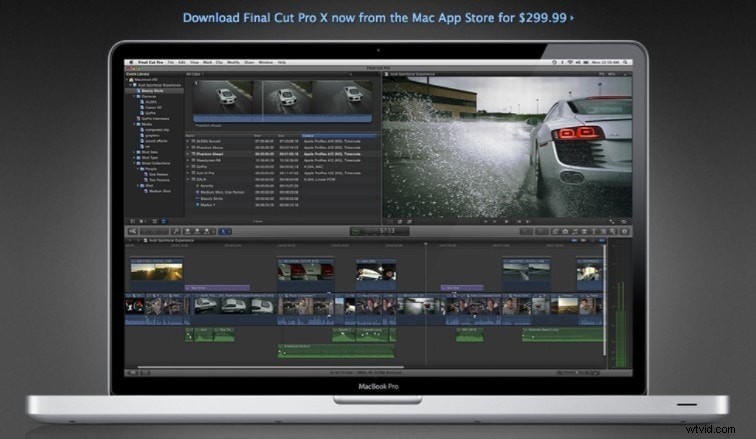Toggle timeline skimming button

click(574, 240)
